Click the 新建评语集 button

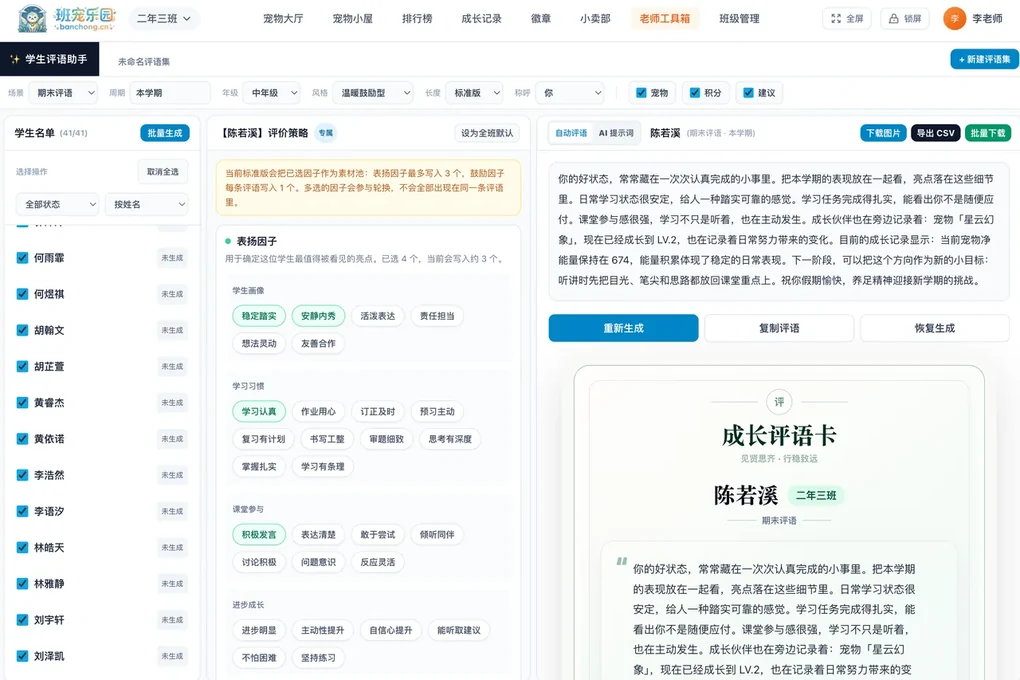pos(984,59)
